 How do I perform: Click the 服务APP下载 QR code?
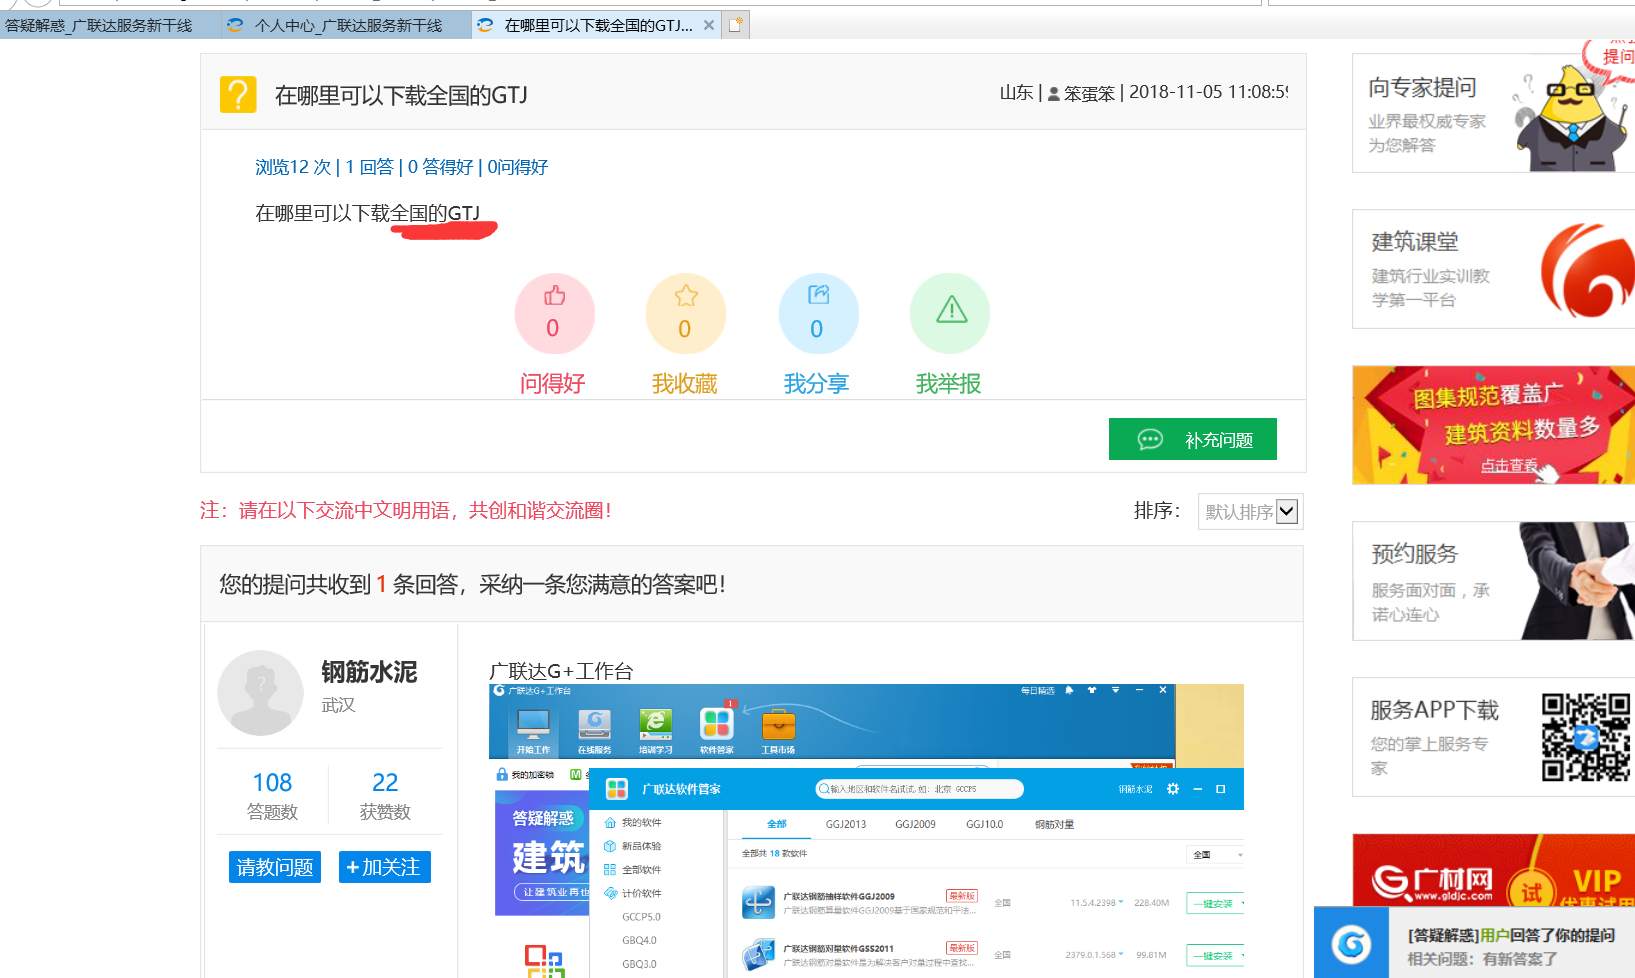(x=1585, y=737)
